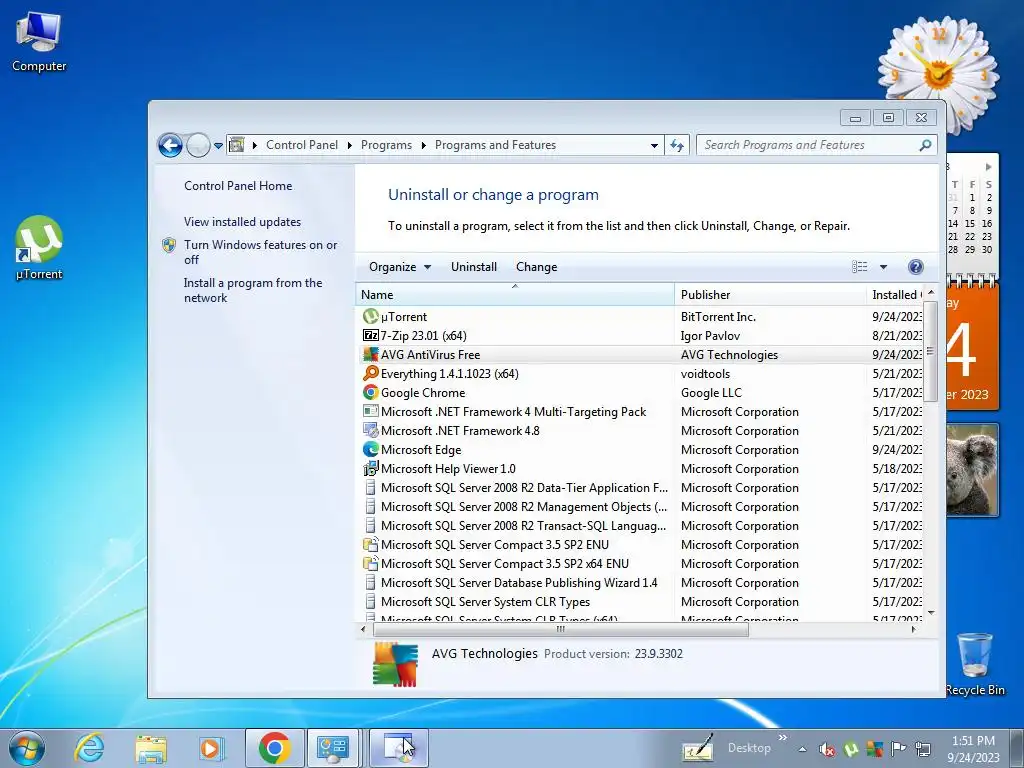Click the .NET Framework 4.8 row icon
Image resolution: width=1024 pixels, height=768 pixels.
pyautogui.click(x=370, y=430)
